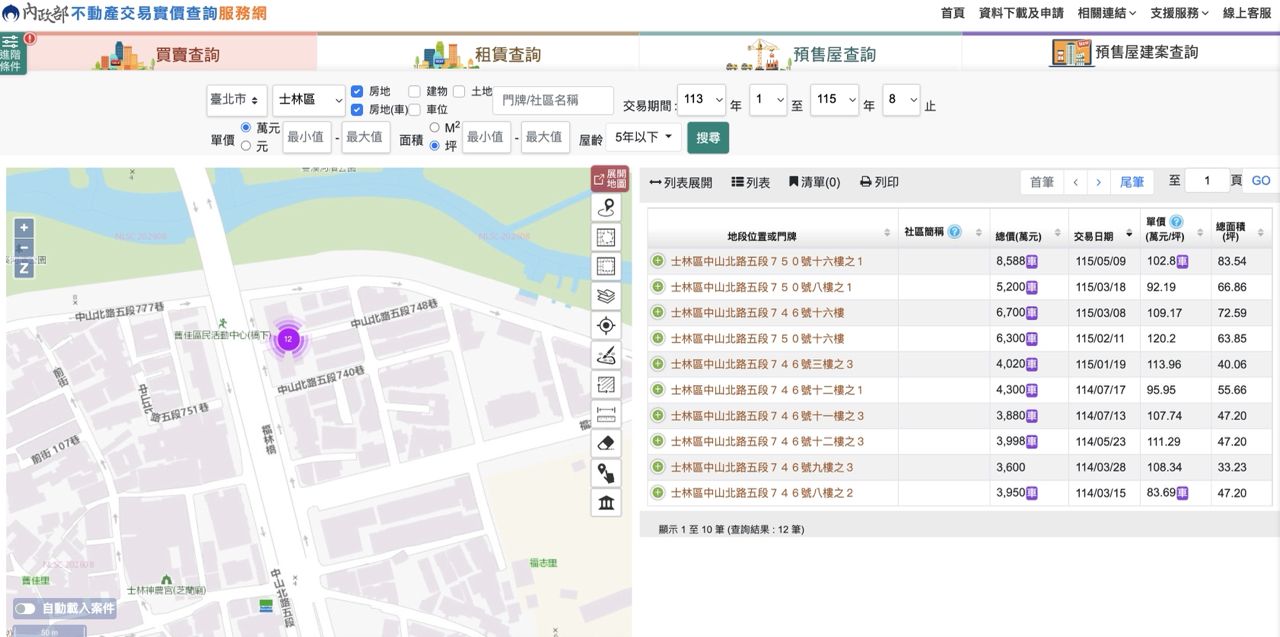Uncheck the 房地 checkbox

357,91
